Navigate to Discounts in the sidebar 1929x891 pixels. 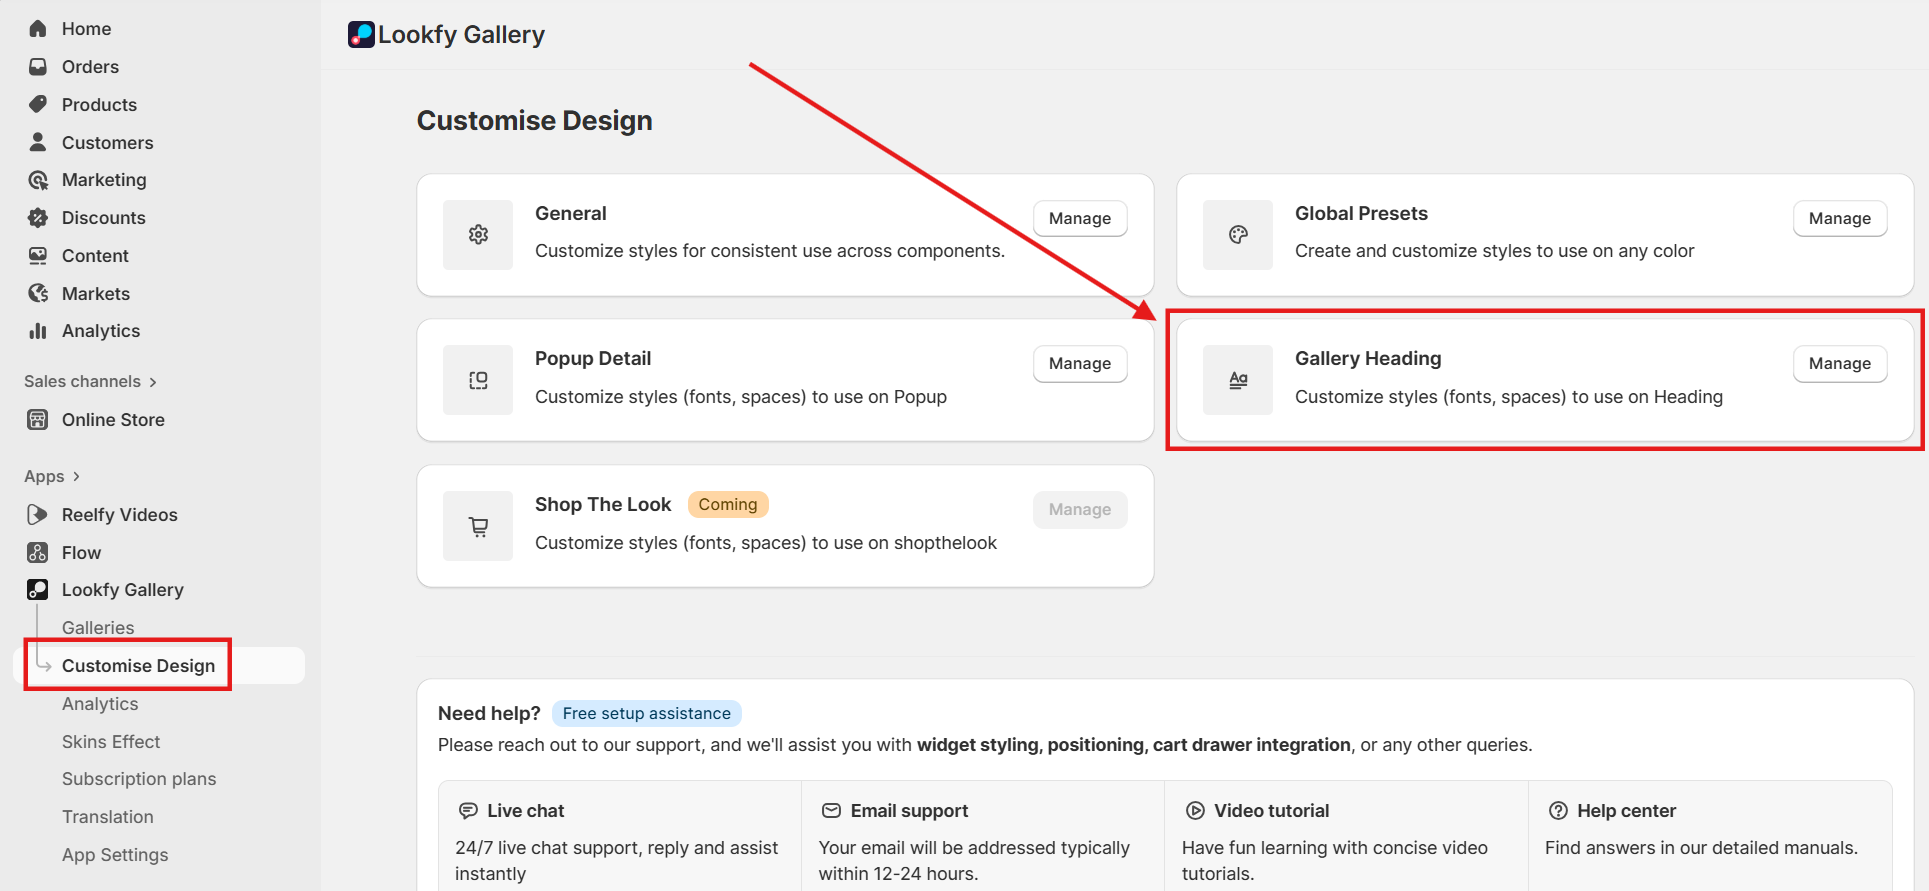tap(103, 218)
